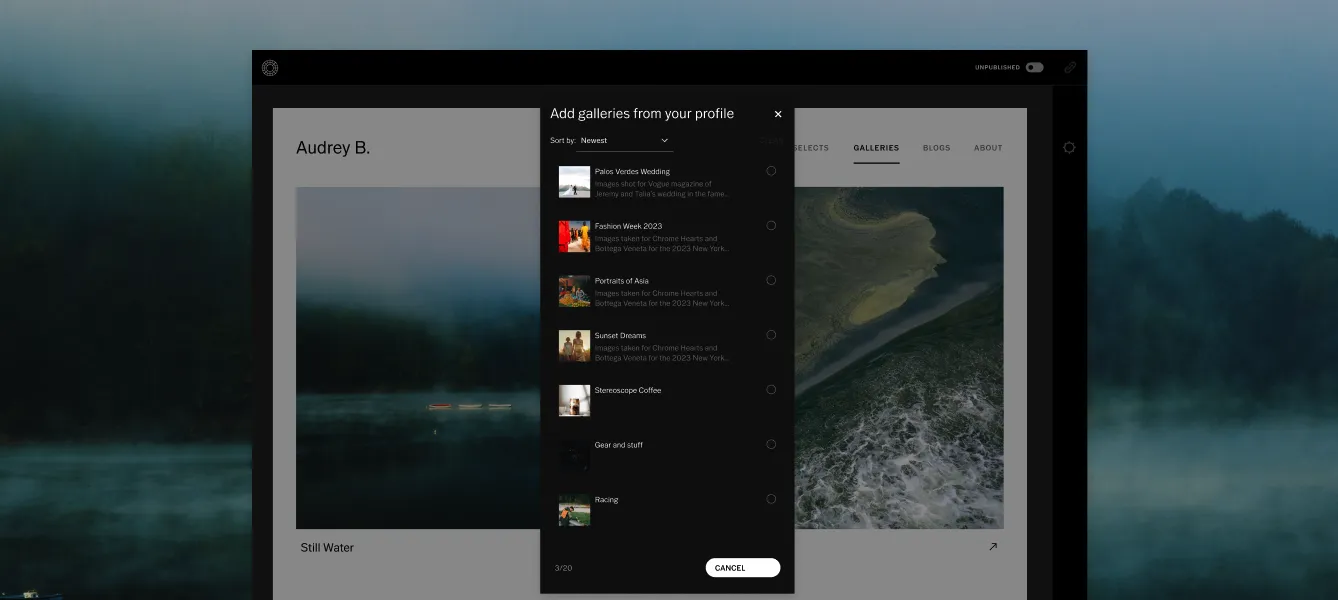Click the Stereoscope Coffee thumbnail
1338x600 pixels.
click(x=574, y=401)
